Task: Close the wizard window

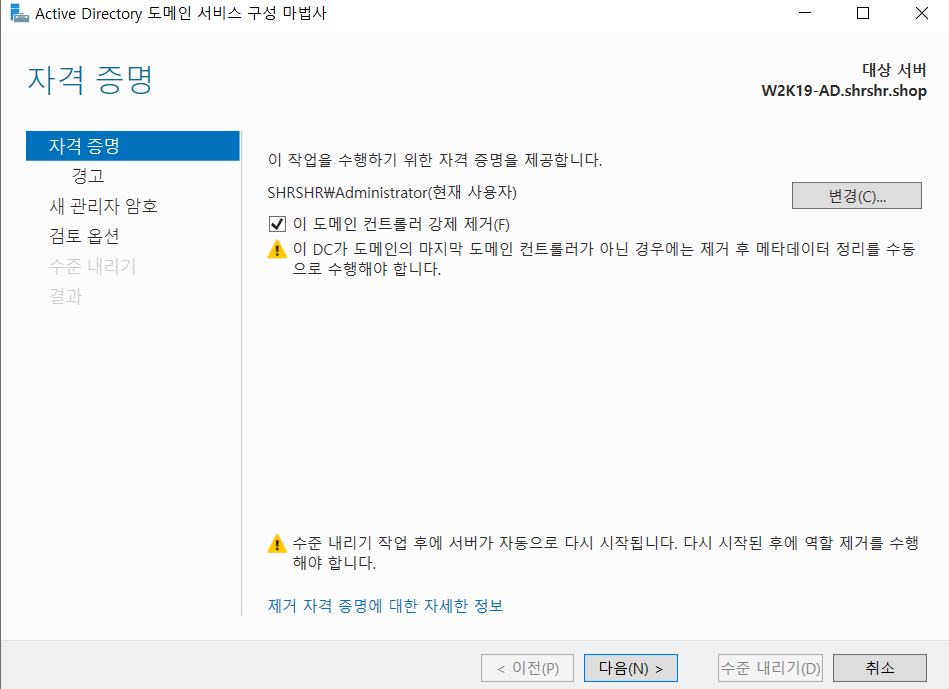Action: pyautogui.click(x=922, y=13)
